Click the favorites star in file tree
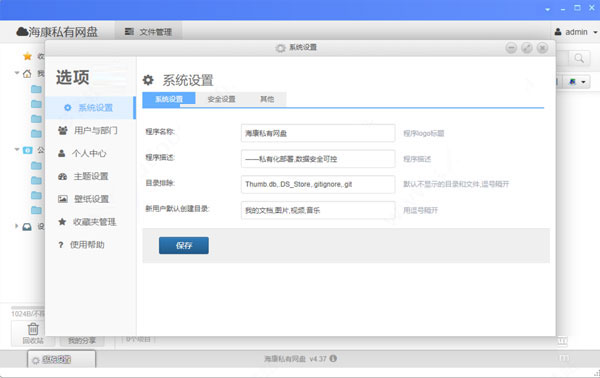600x378 pixels. coord(28,57)
